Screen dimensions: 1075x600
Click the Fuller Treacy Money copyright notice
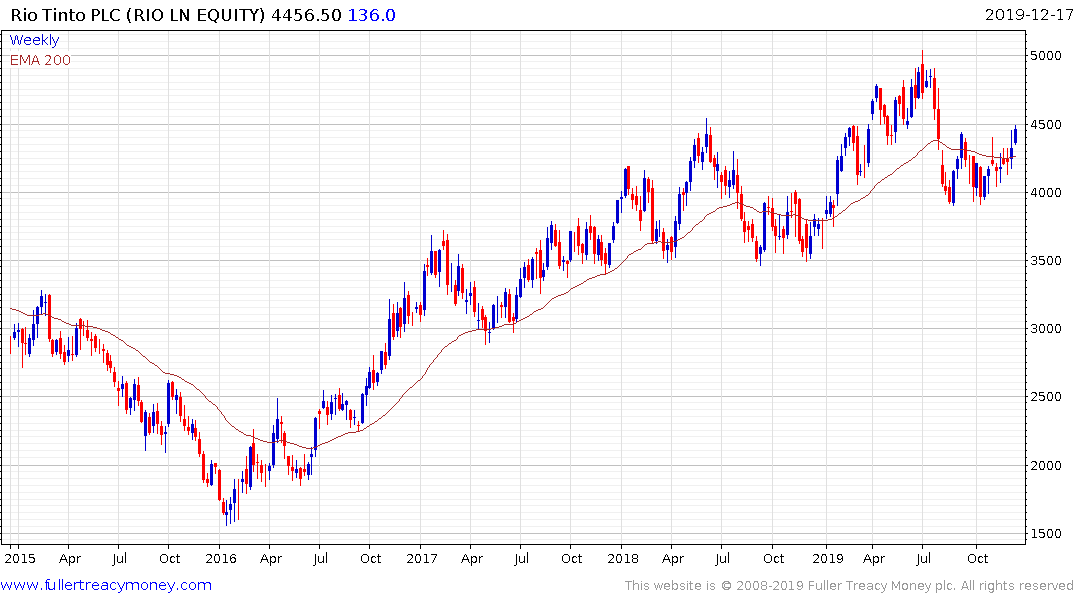[x=849, y=585]
